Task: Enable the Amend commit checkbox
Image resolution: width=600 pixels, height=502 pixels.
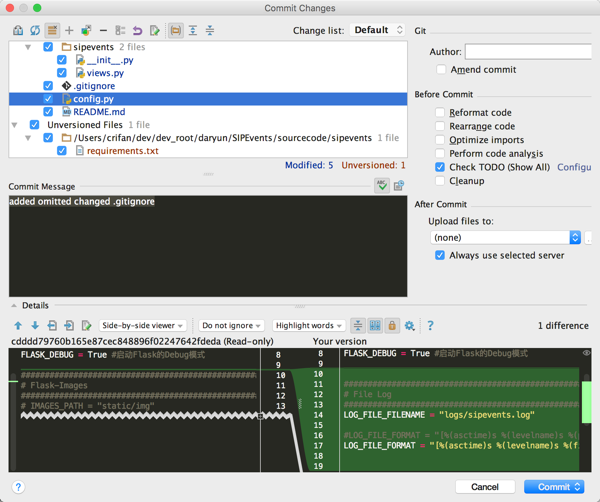Action: tap(441, 70)
